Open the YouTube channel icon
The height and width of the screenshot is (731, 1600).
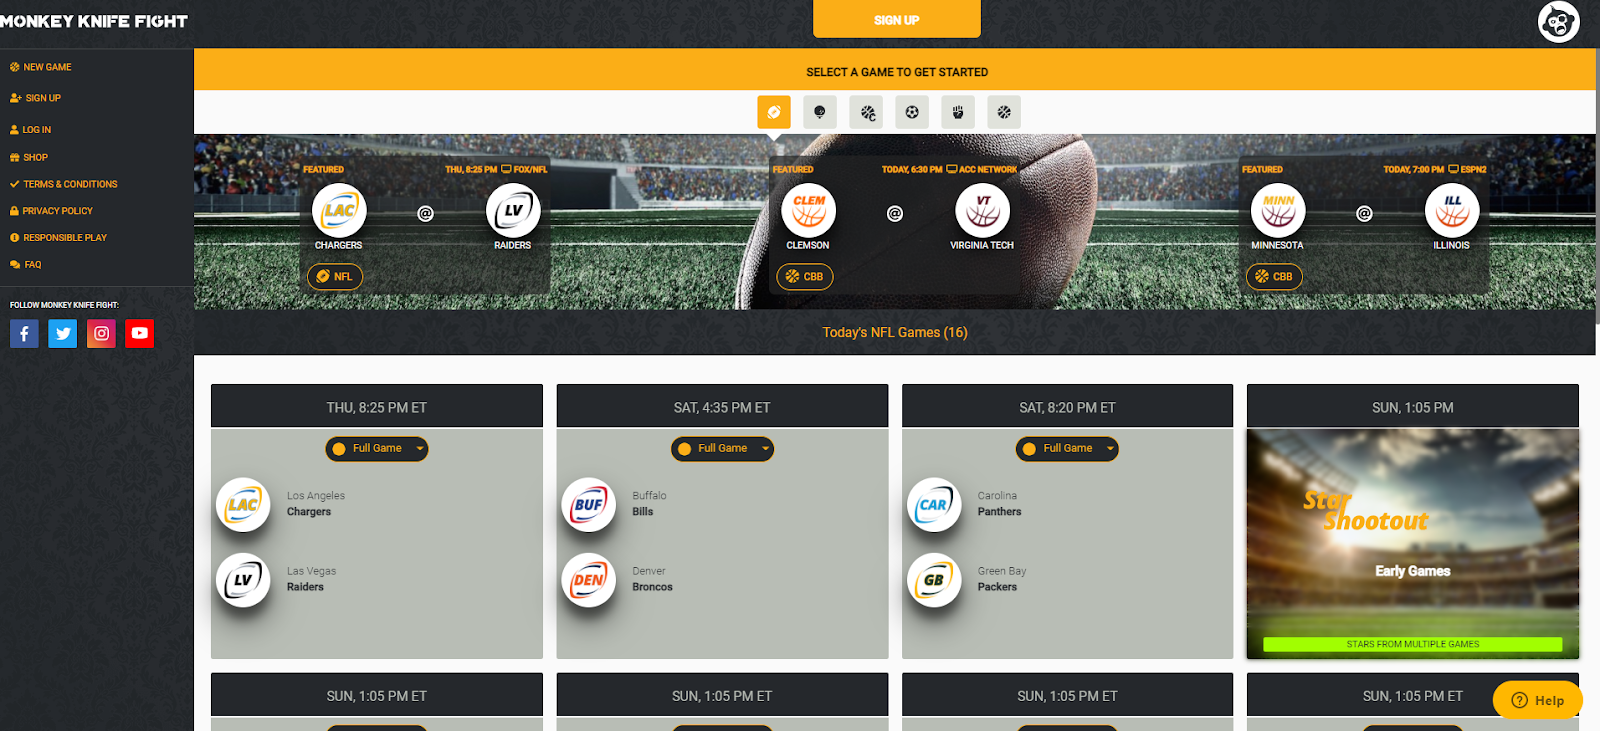(x=140, y=333)
